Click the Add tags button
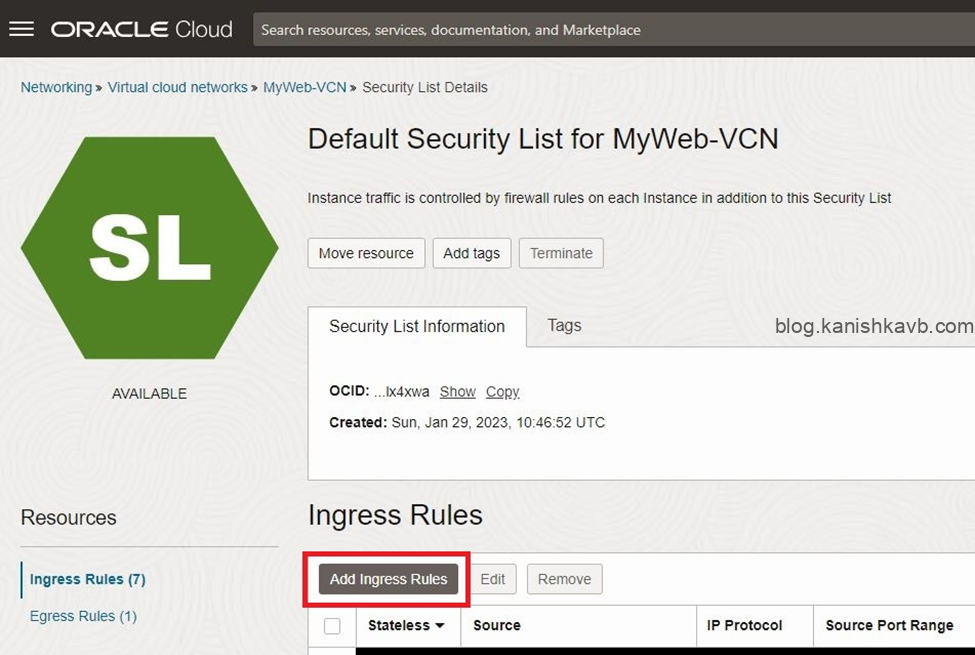 click(x=471, y=253)
